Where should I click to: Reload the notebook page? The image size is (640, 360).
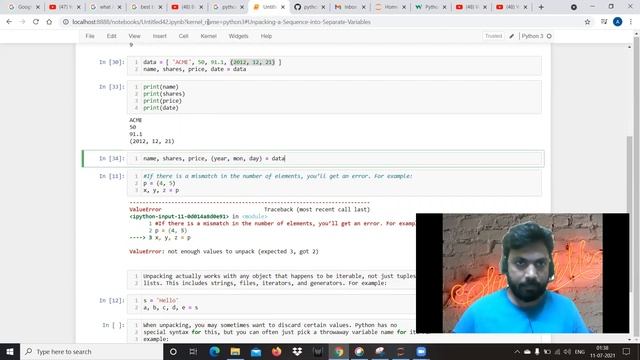(x=36, y=22)
